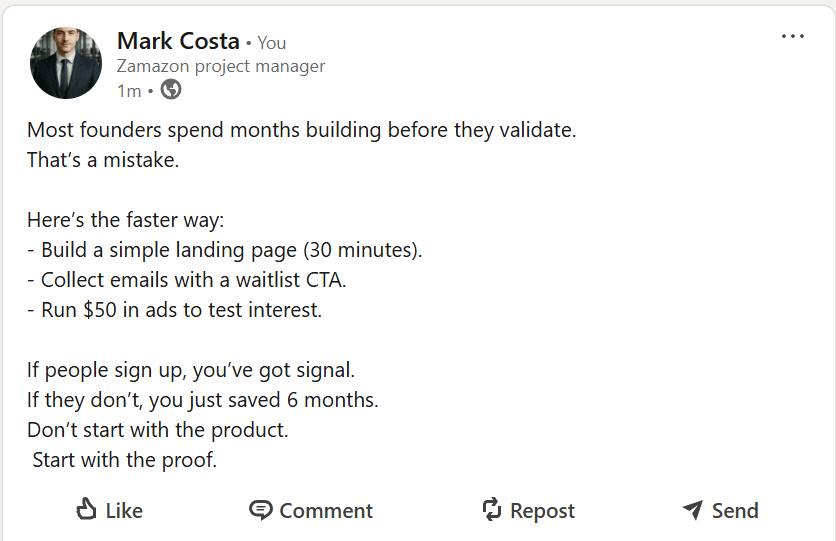The height and width of the screenshot is (541, 836).
Task: Open the three-dot post options menu
Action: 792,37
